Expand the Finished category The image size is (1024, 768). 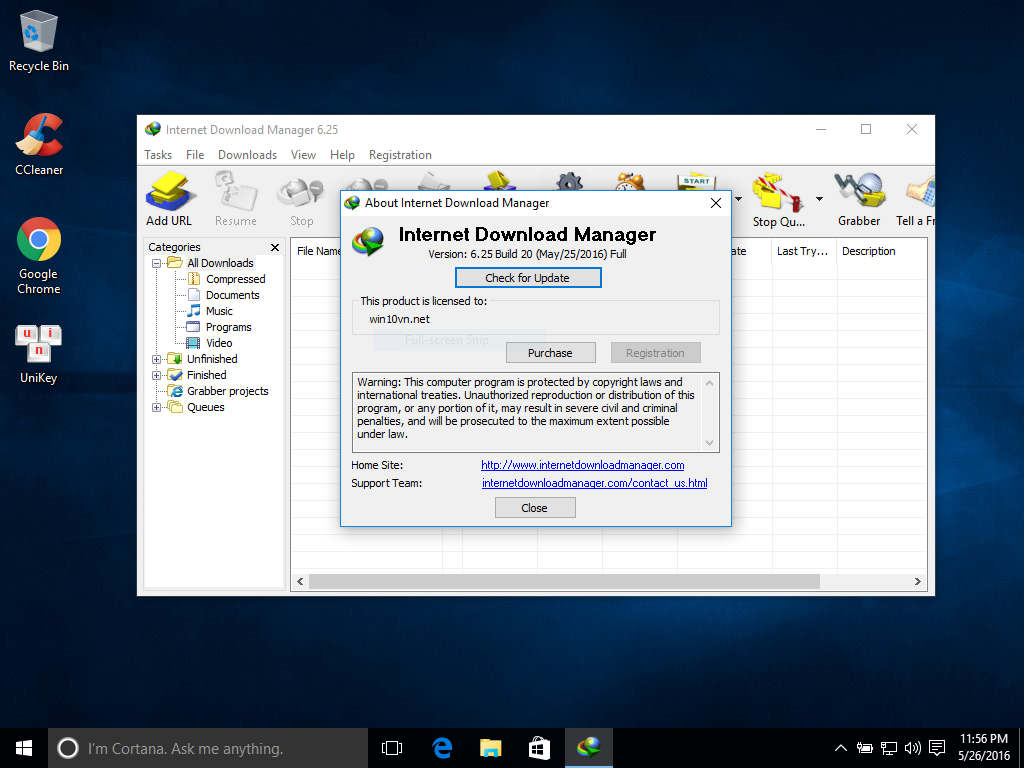[x=156, y=376]
